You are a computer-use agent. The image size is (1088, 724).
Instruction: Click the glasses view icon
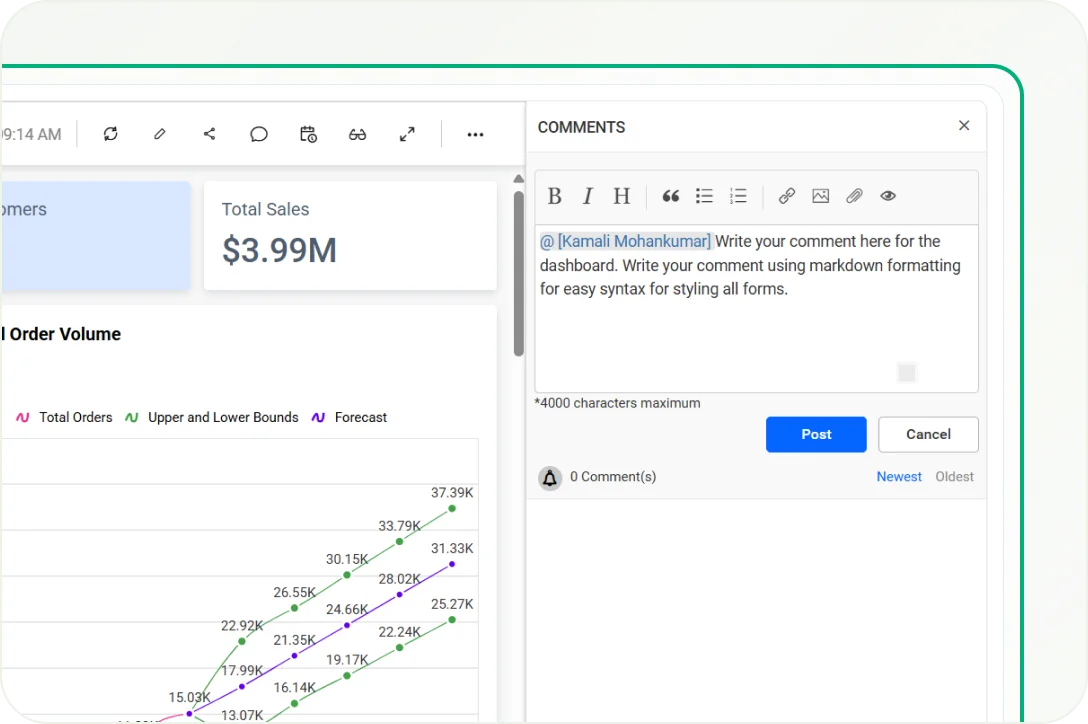[x=357, y=134]
